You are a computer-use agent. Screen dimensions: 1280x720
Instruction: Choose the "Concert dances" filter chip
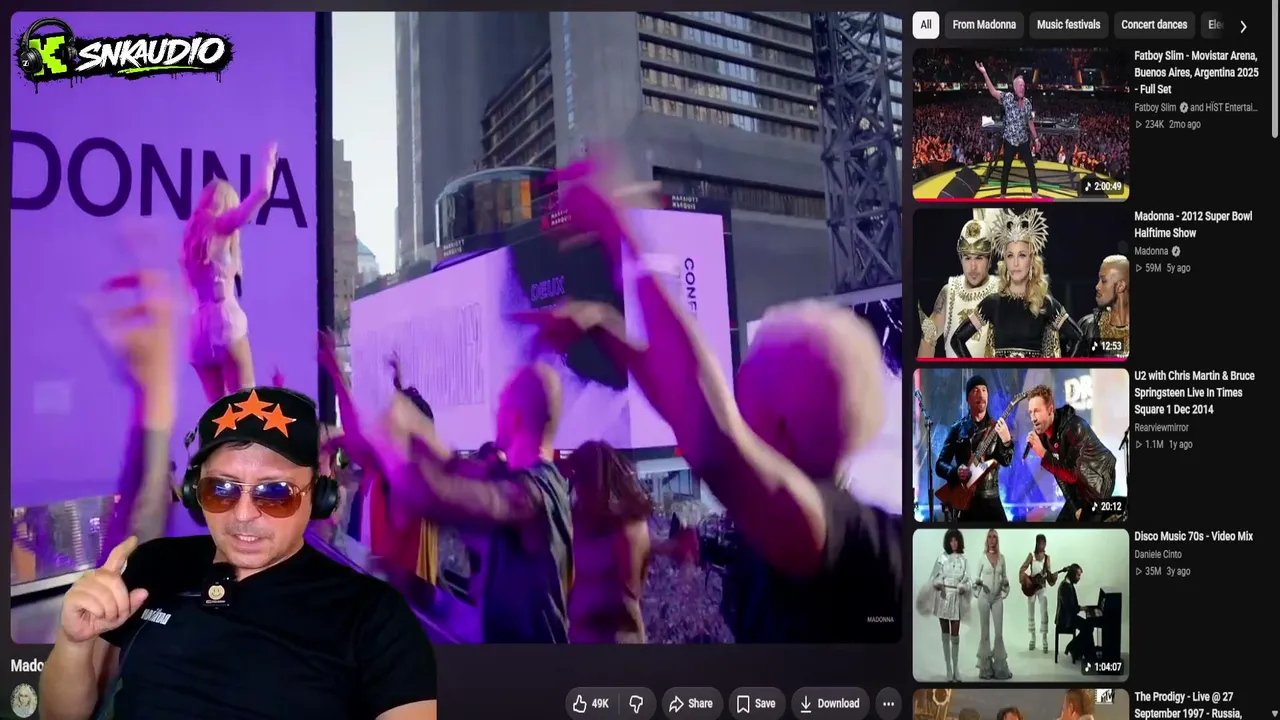pyautogui.click(x=1154, y=25)
